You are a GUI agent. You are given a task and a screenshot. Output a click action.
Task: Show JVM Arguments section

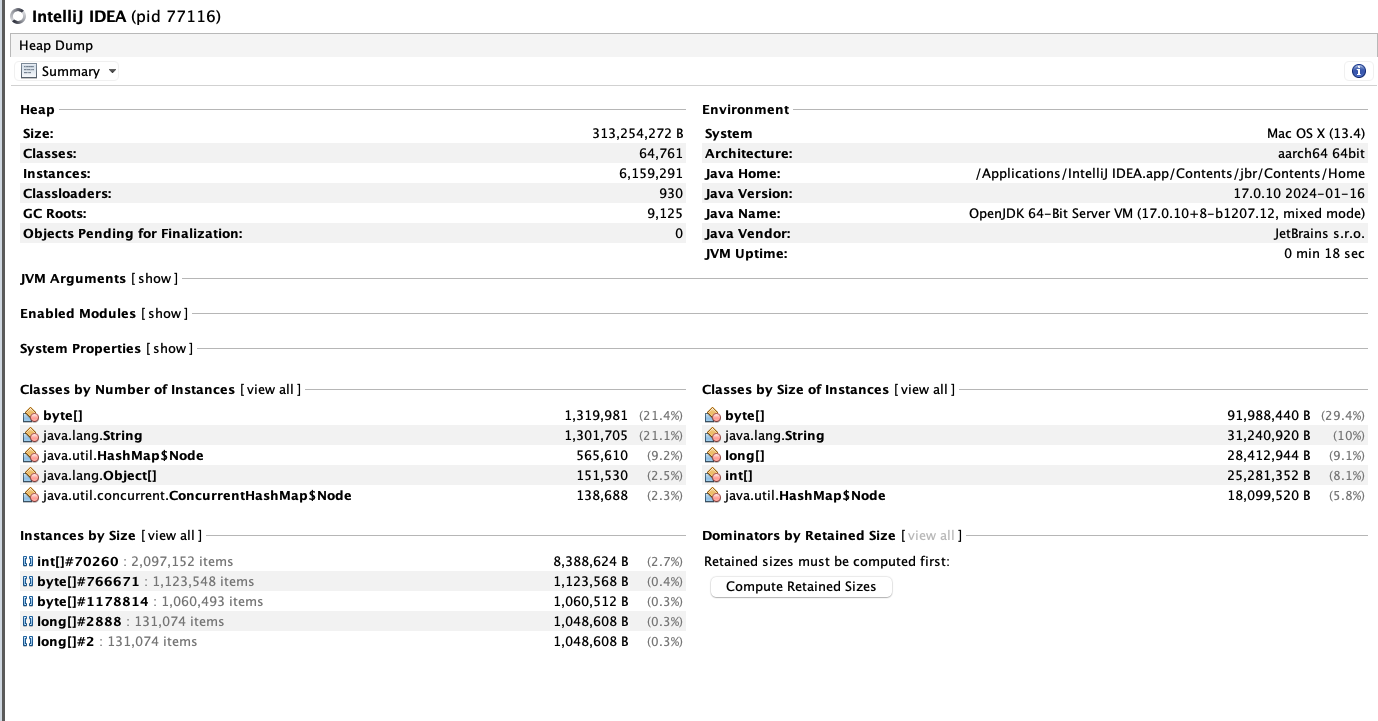click(x=154, y=279)
